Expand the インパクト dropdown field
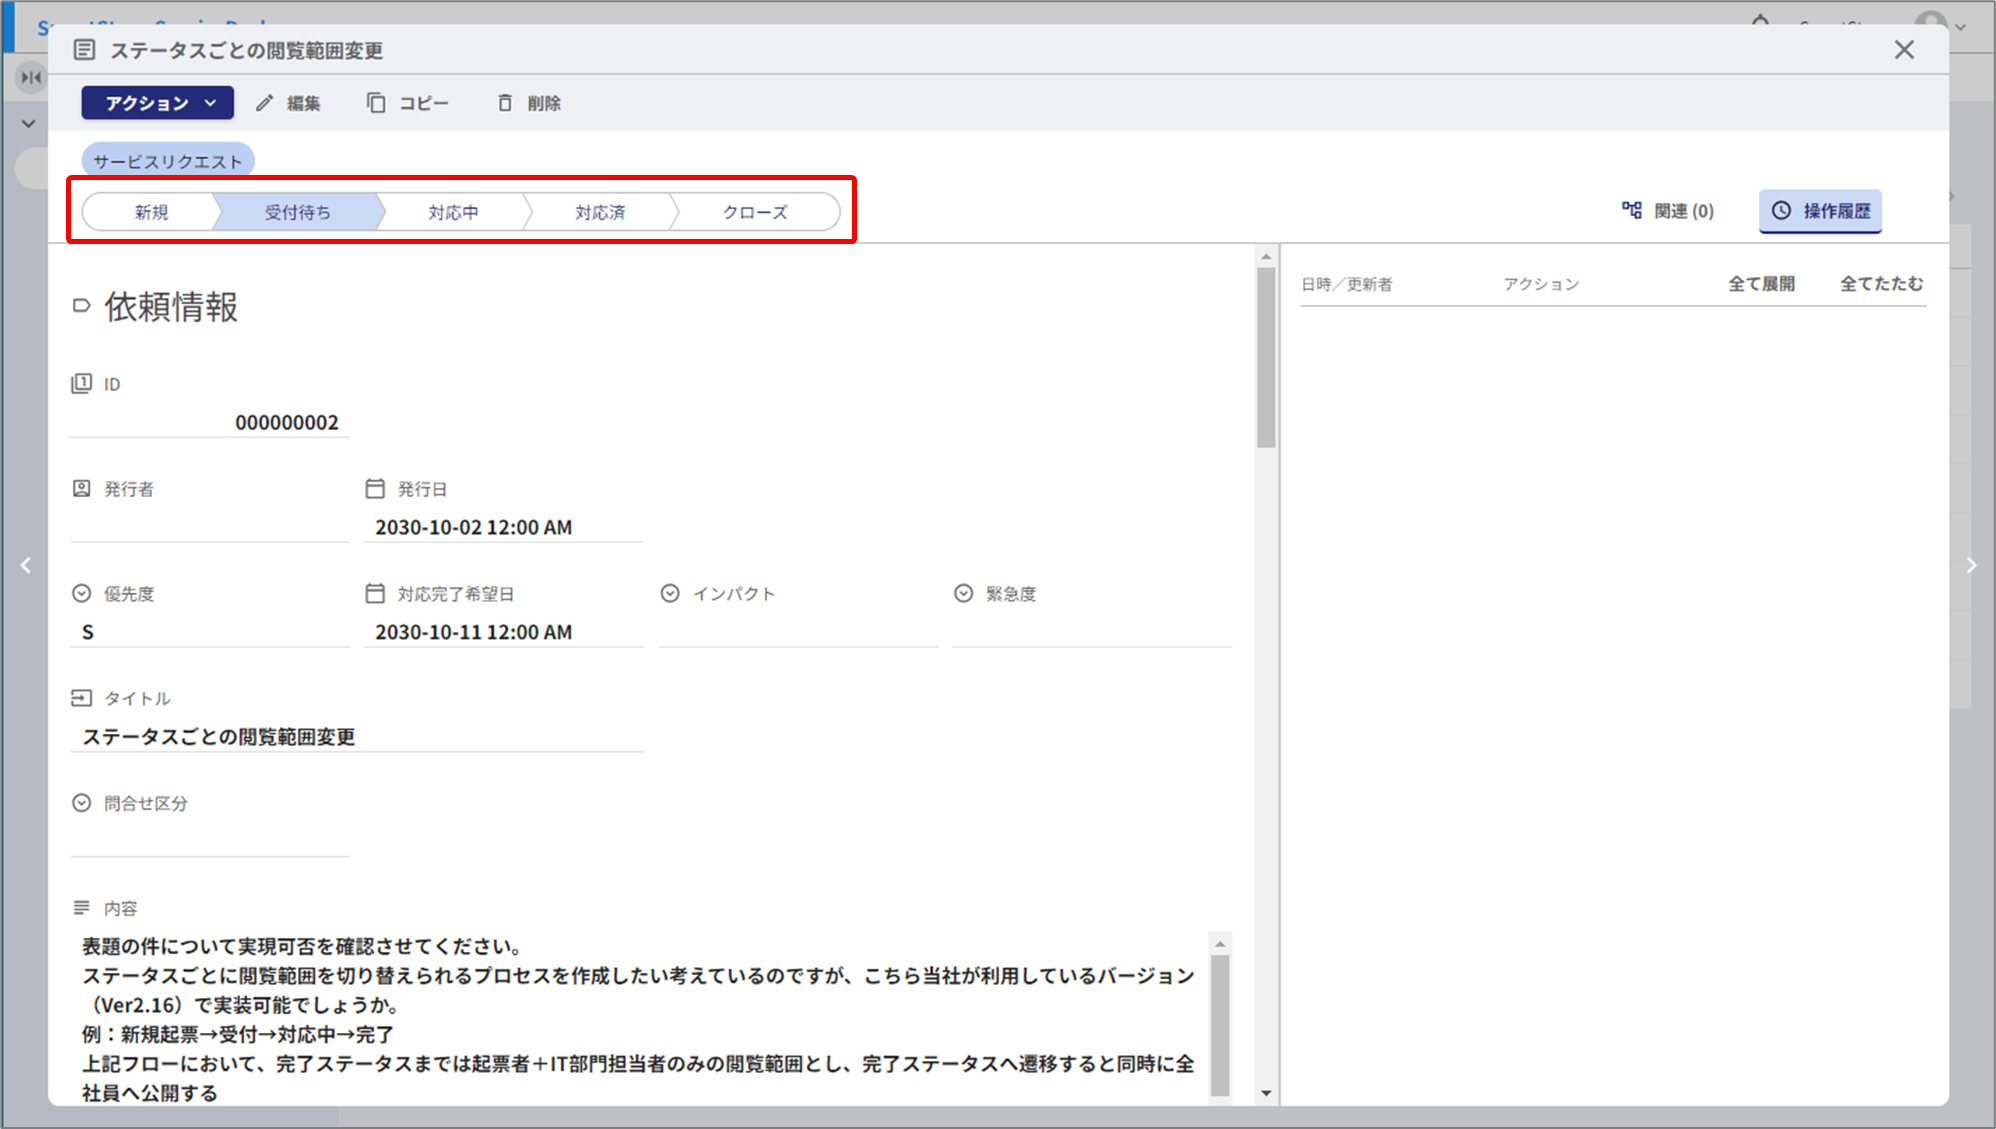This screenshot has height=1129, width=1996. [798, 632]
